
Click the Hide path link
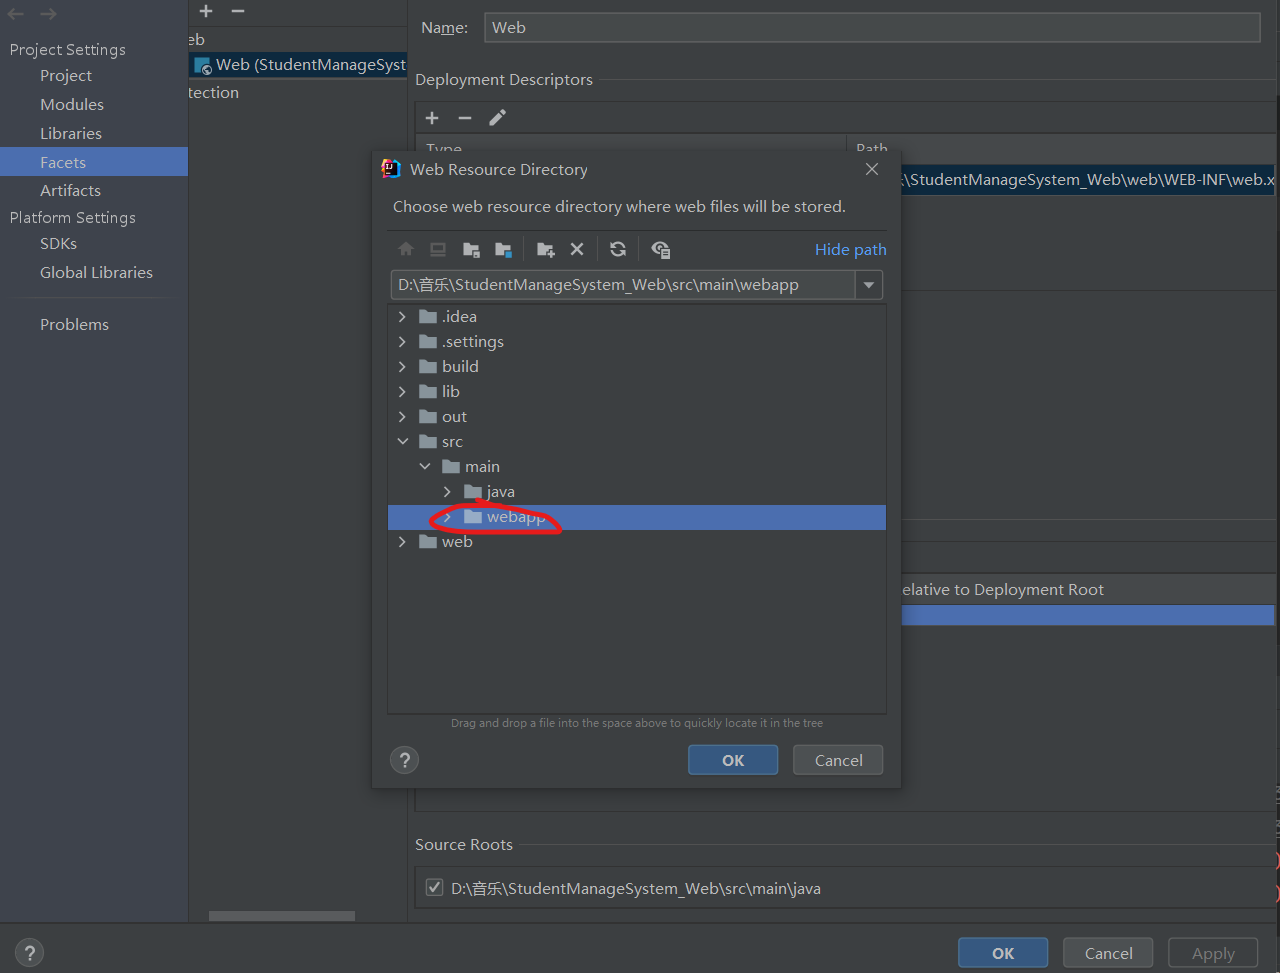pyautogui.click(x=851, y=250)
